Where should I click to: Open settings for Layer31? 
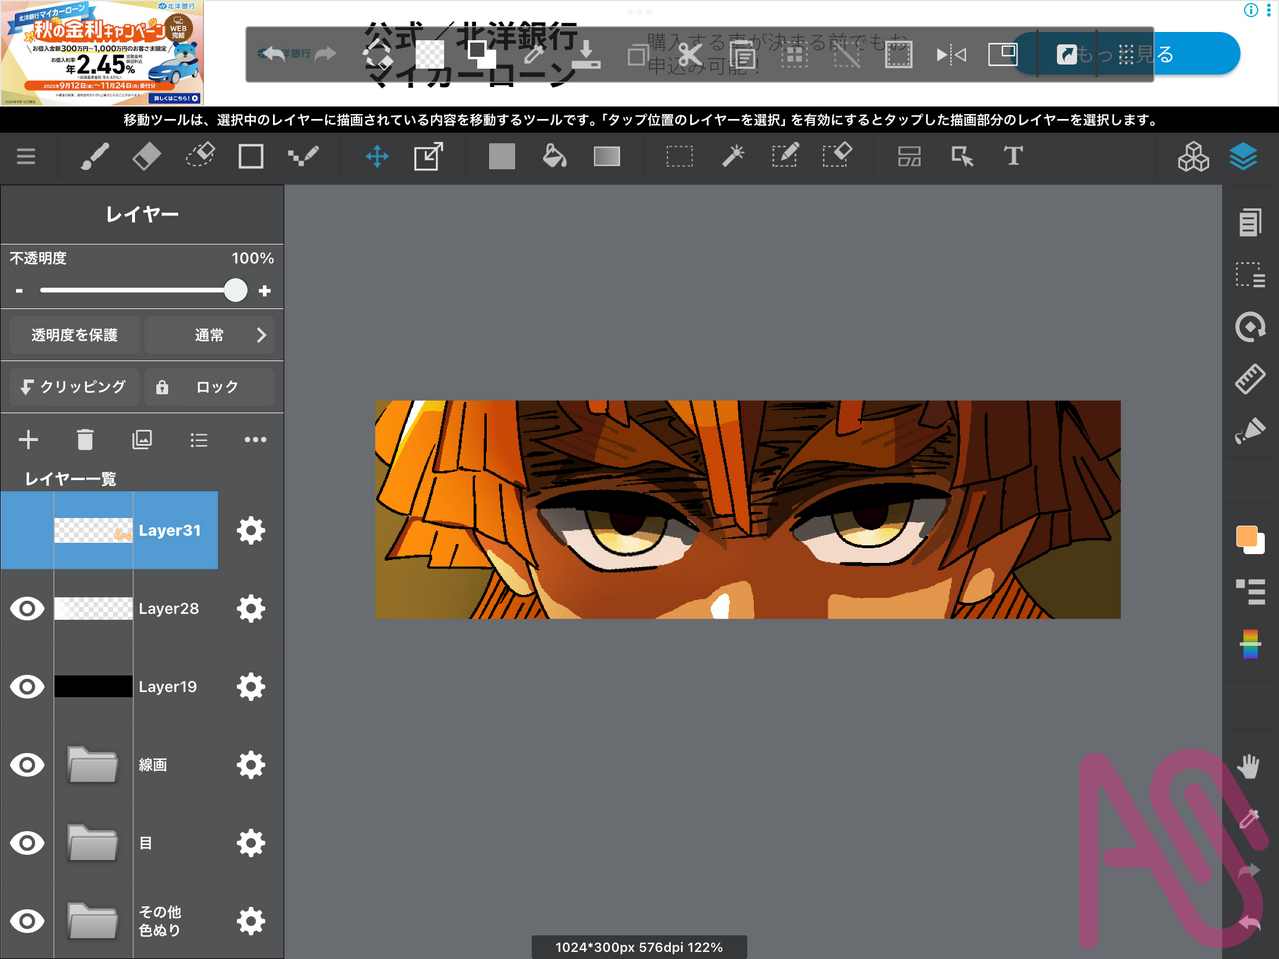click(251, 531)
